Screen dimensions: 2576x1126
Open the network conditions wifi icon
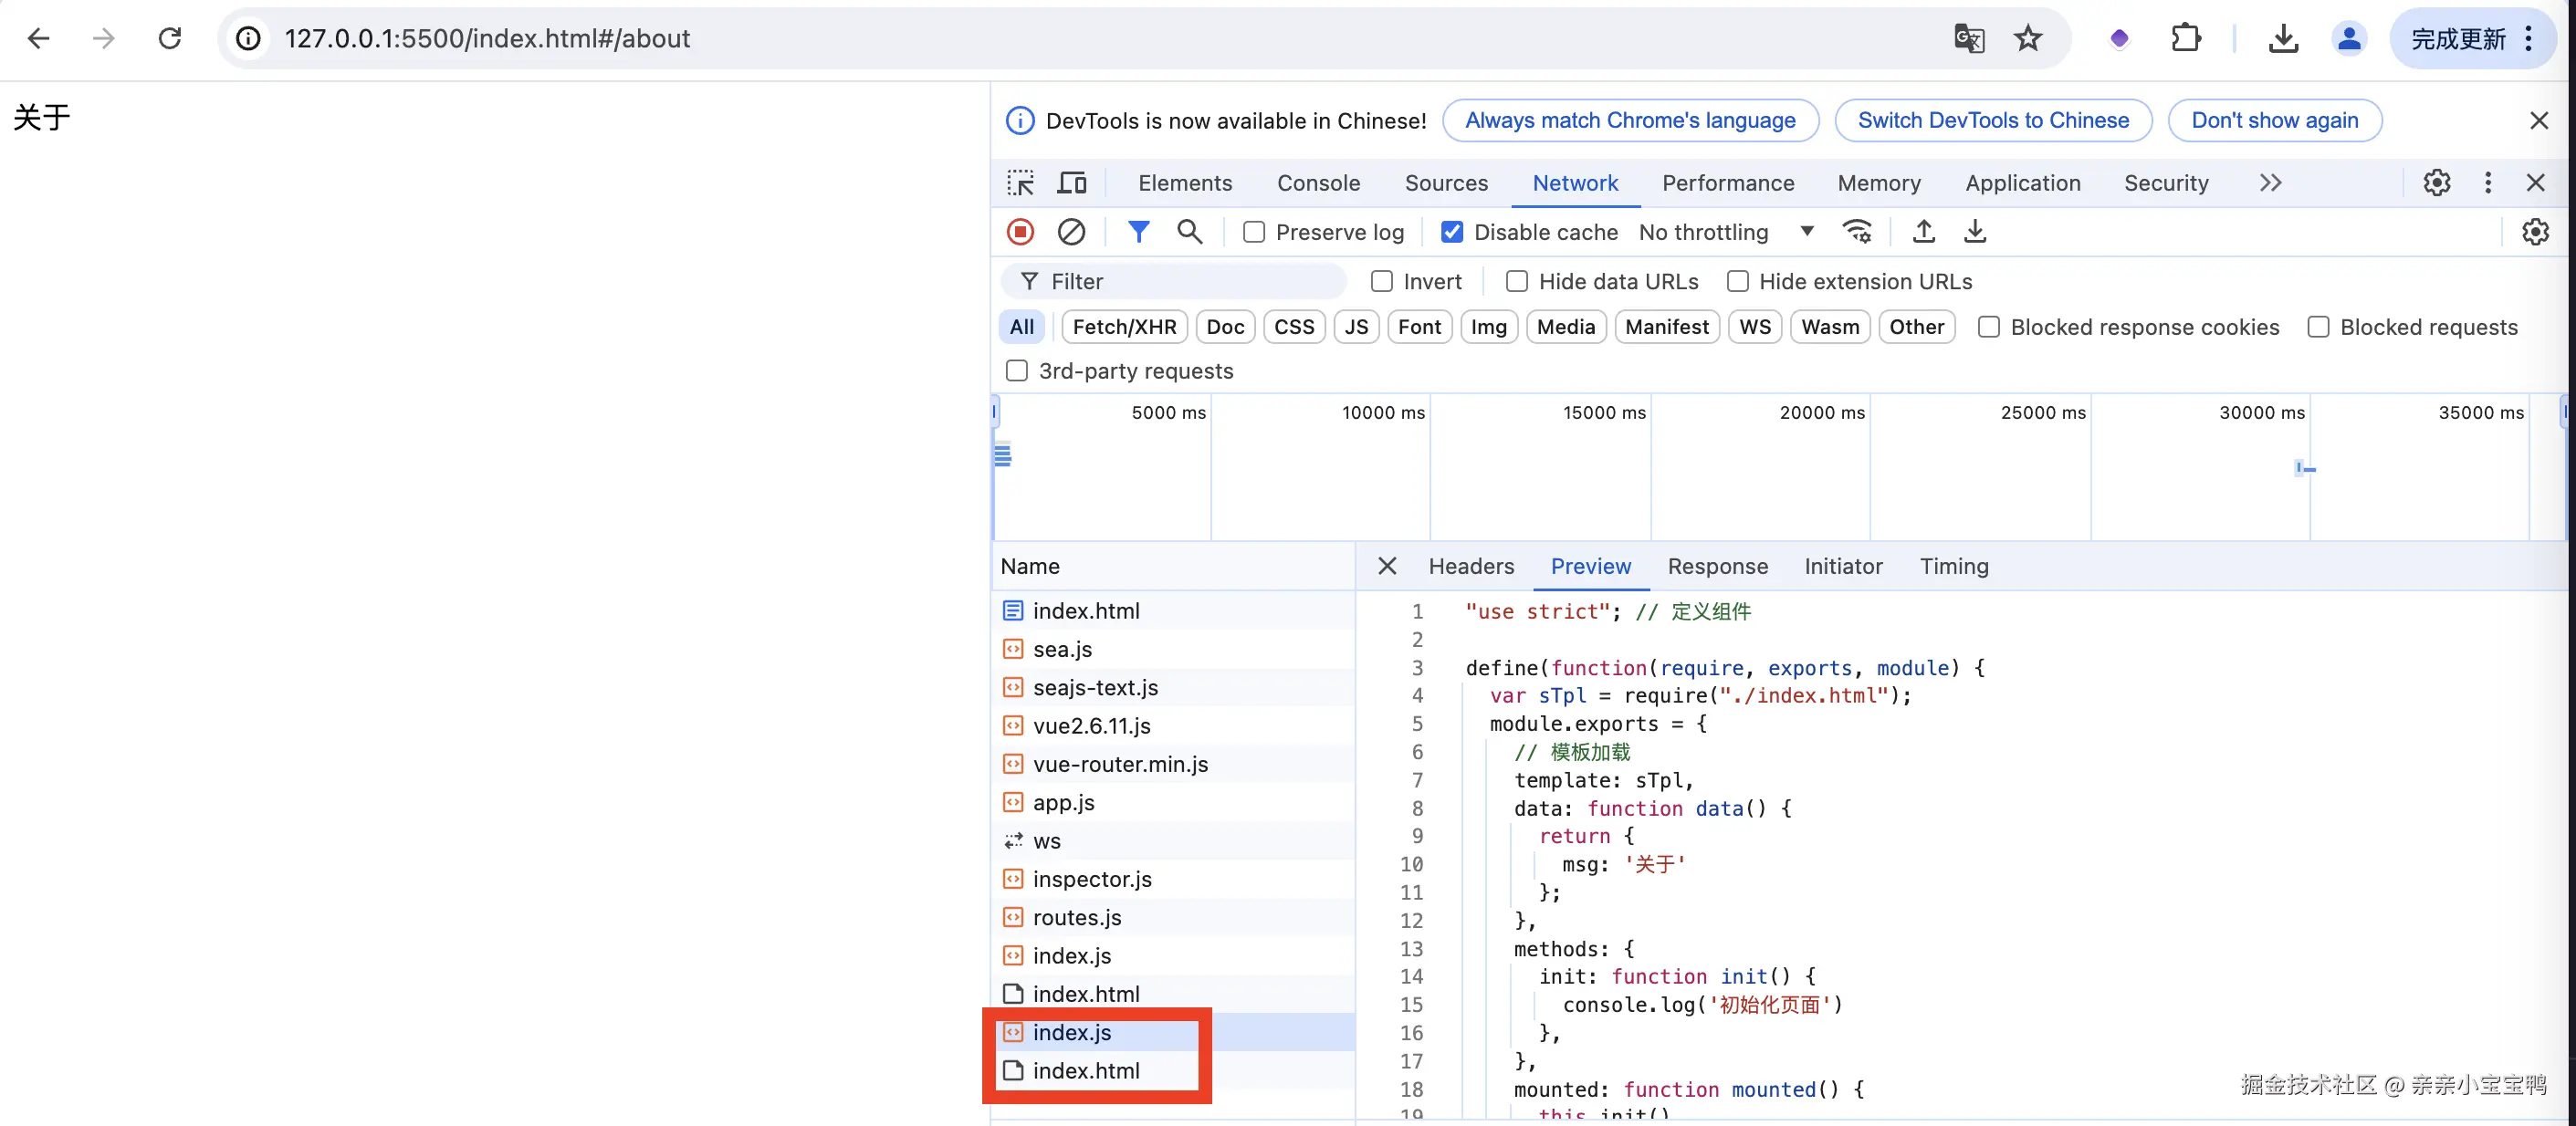(x=1857, y=232)
